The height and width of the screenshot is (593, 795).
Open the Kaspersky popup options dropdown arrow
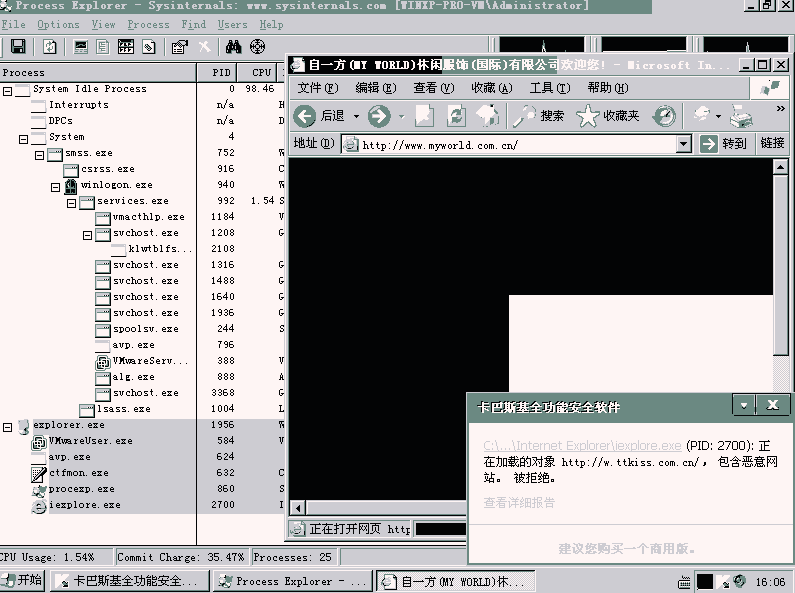coord(744,405)
